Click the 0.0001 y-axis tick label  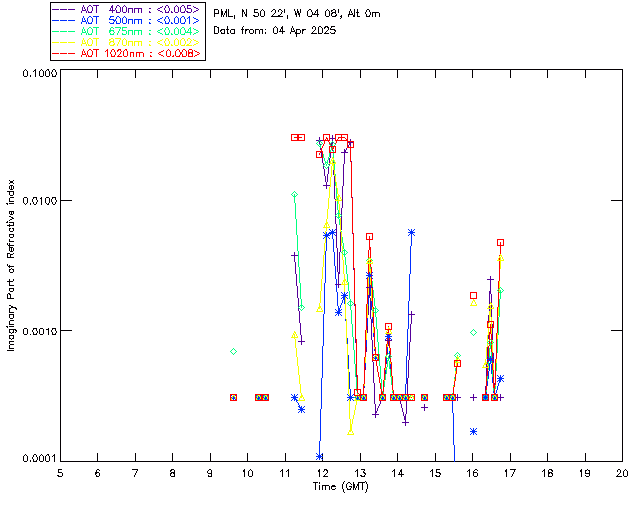[x=39, y=459]
